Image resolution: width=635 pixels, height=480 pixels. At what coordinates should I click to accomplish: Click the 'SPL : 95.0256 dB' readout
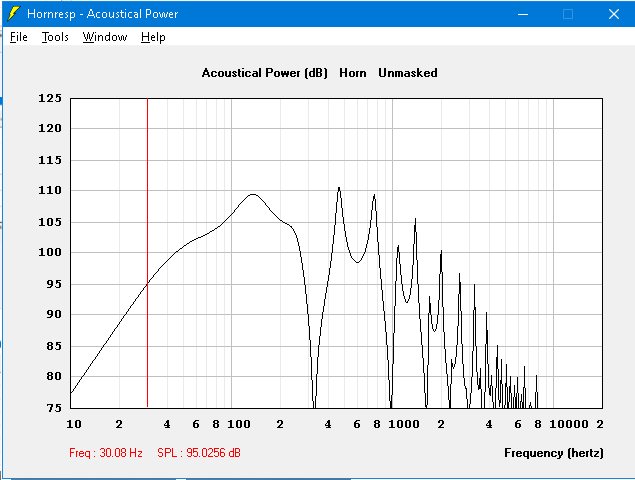point(199,452)
